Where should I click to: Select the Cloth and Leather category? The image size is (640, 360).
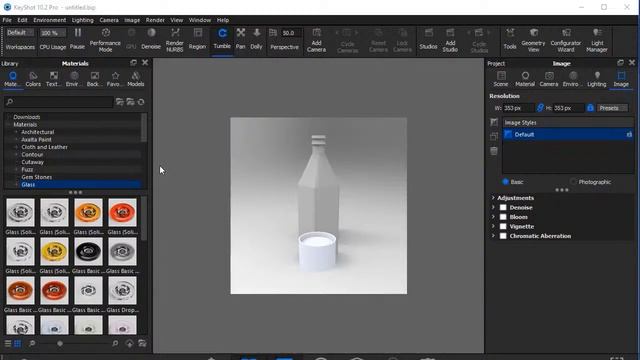[x=44, y=147]
